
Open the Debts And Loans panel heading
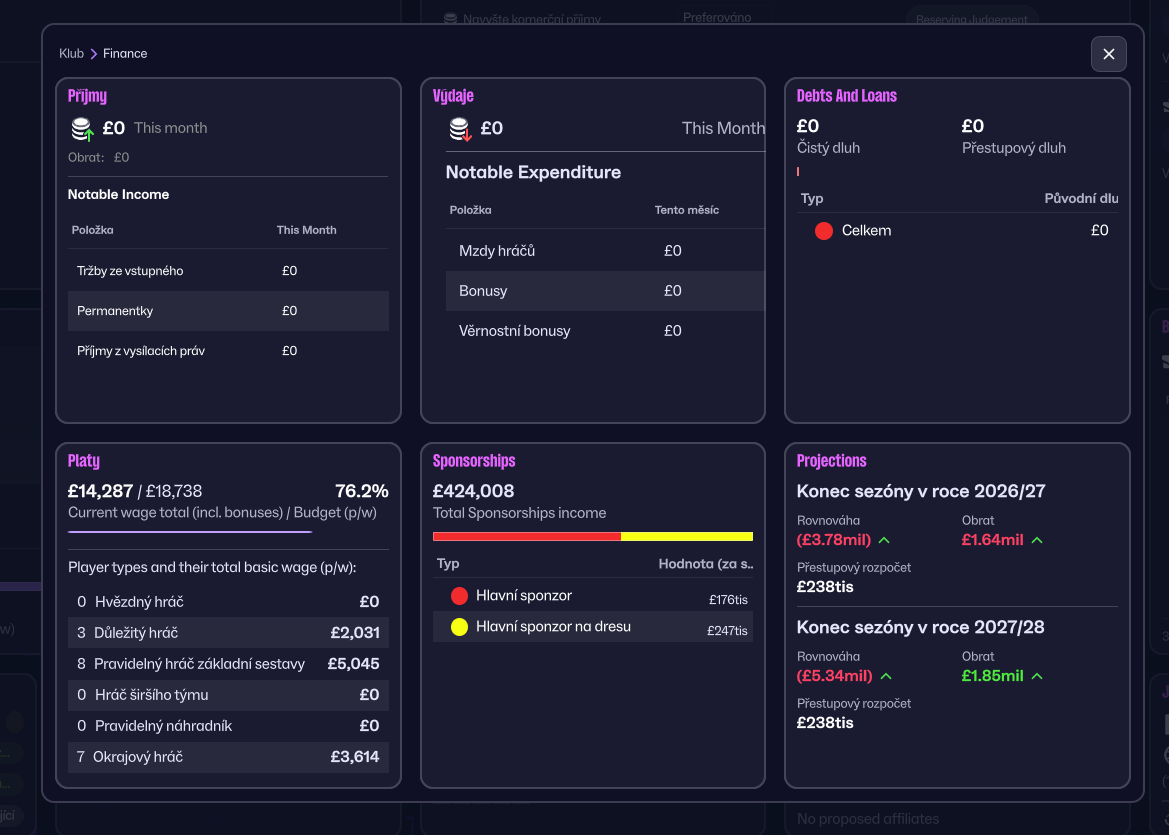point(846,96)
